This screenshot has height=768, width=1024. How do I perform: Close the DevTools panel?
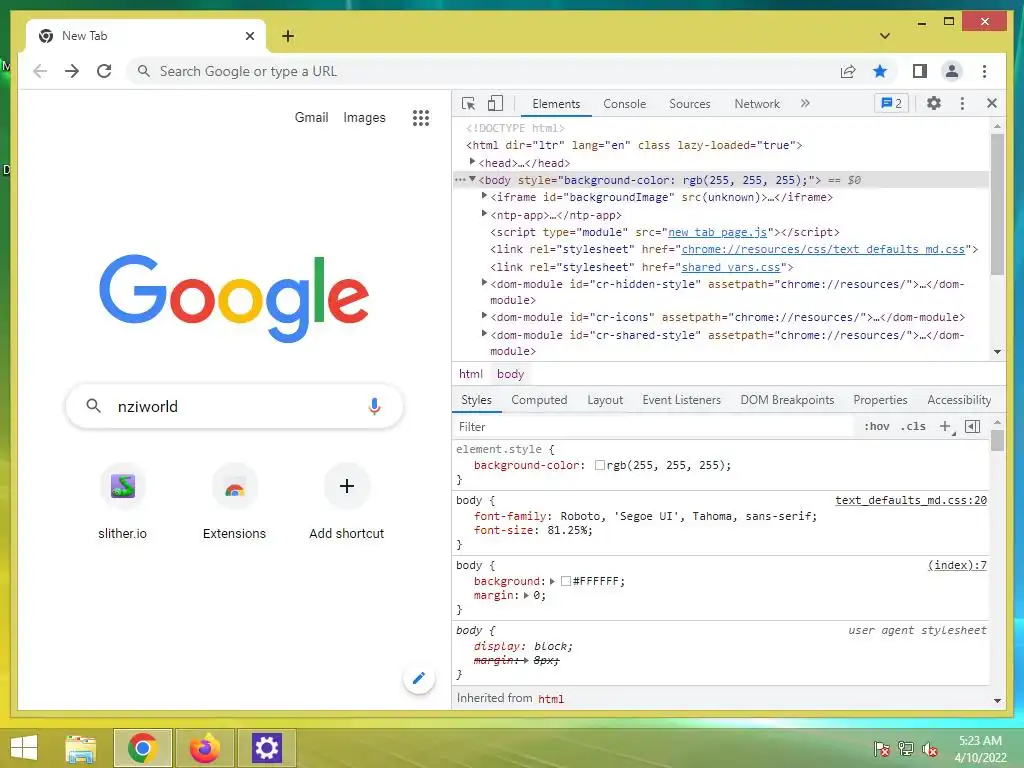991,103
